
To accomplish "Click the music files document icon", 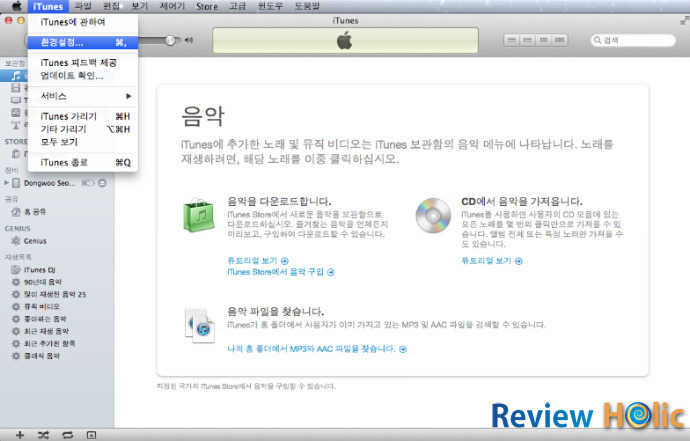I will point(200,326).
